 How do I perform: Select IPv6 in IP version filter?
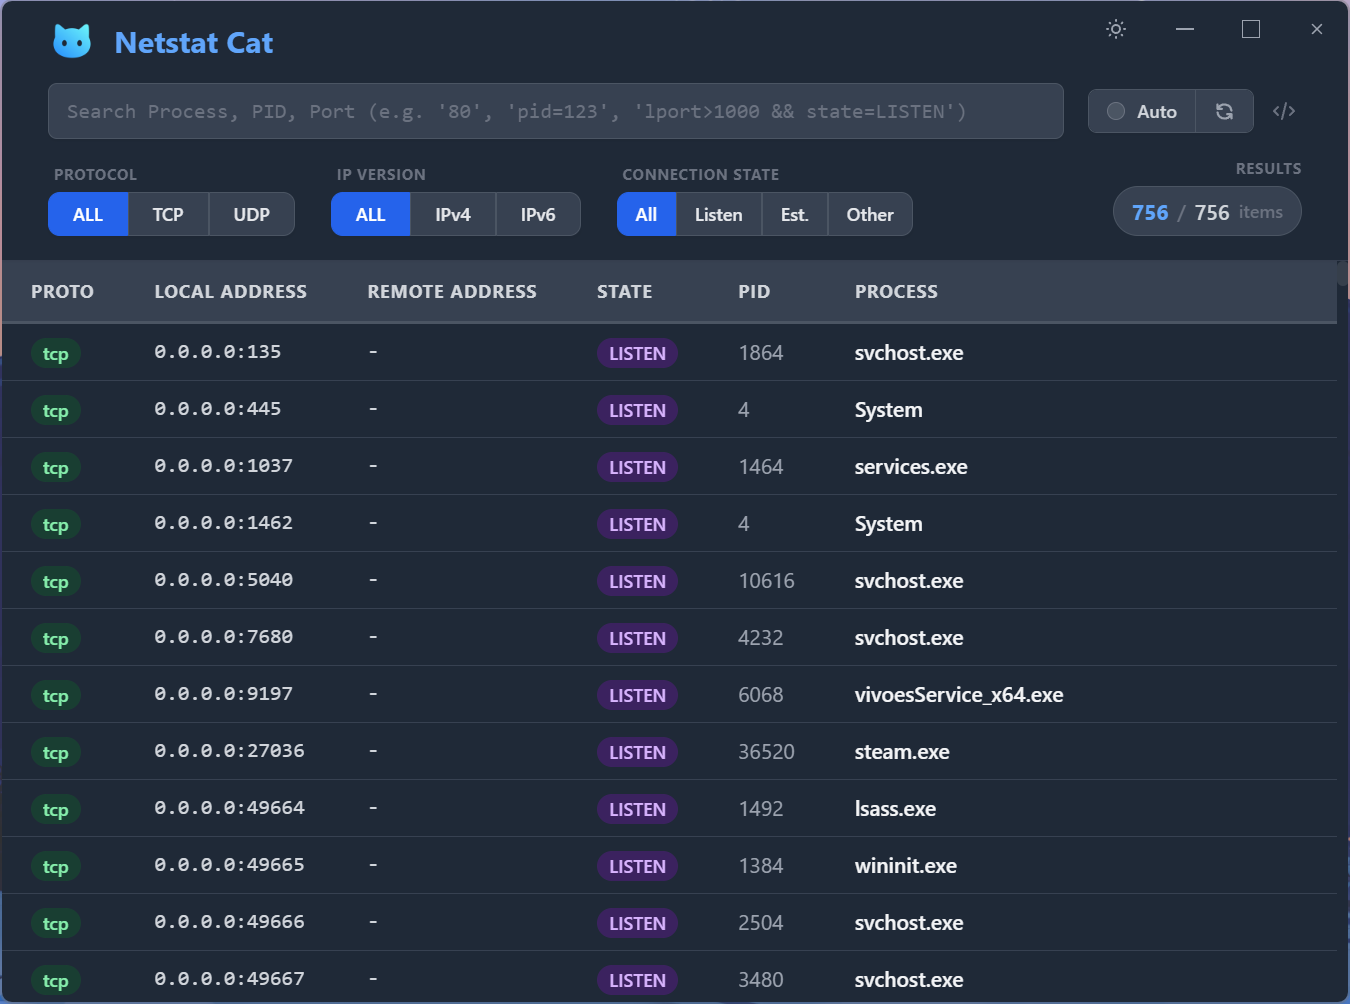[537, 214]
